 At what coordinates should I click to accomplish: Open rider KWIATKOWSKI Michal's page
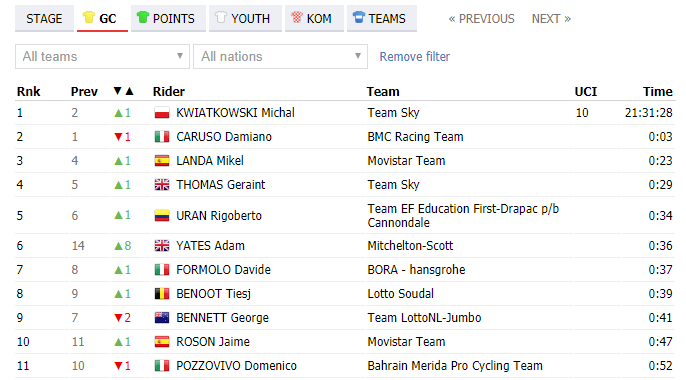(x=235, y=113)
